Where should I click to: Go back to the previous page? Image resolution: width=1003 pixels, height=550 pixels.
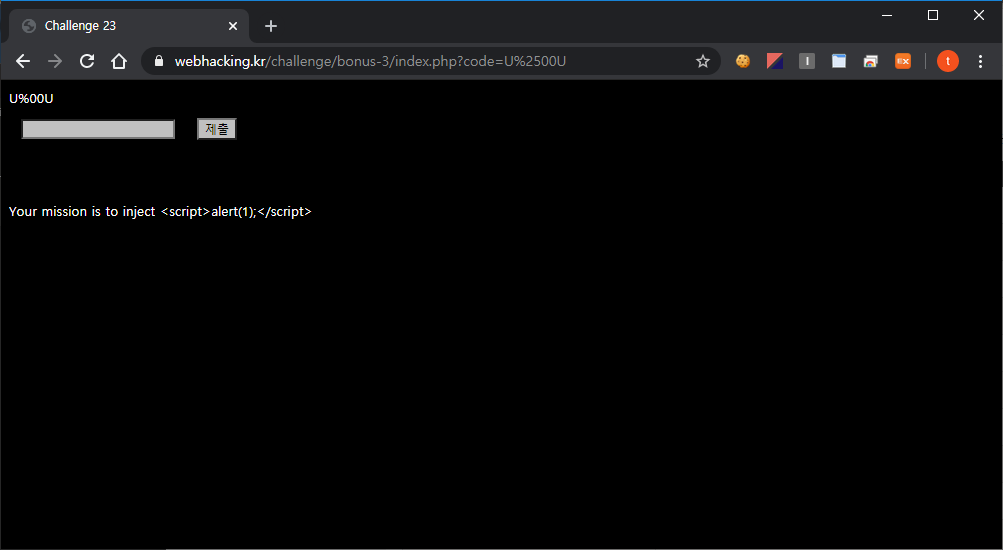[23, 61]
